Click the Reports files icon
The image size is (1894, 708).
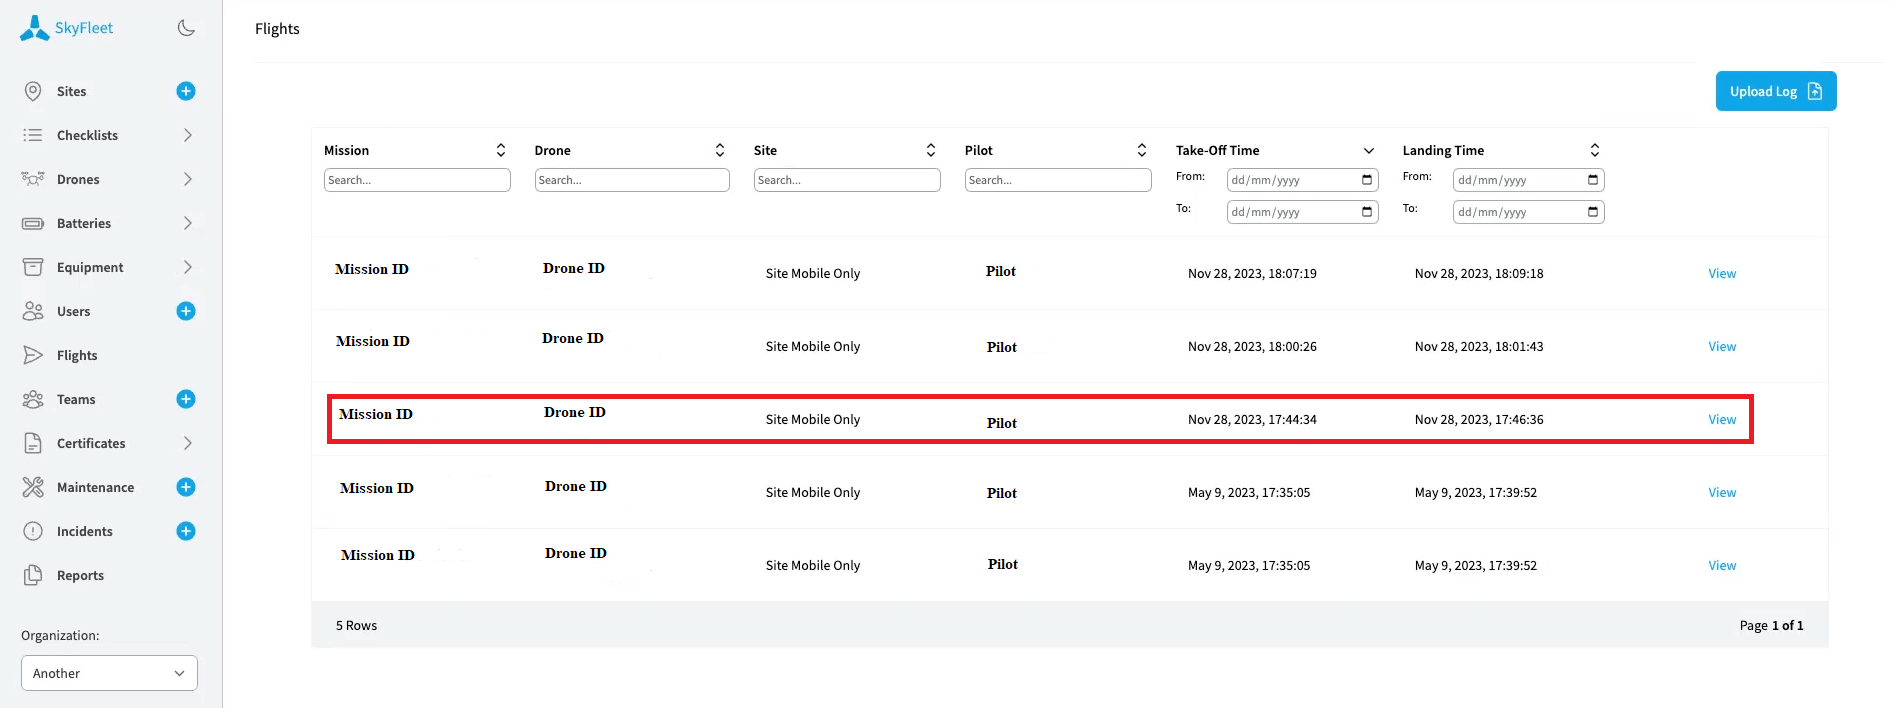[33, 575]
